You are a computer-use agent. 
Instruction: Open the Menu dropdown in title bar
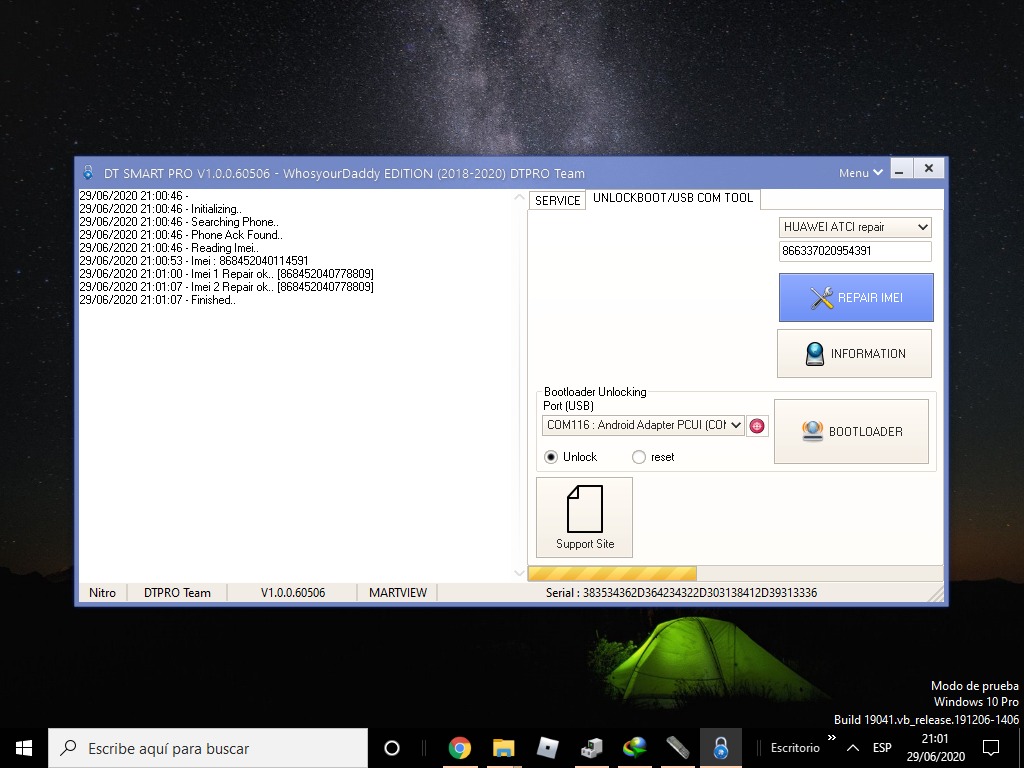[860, 173]
